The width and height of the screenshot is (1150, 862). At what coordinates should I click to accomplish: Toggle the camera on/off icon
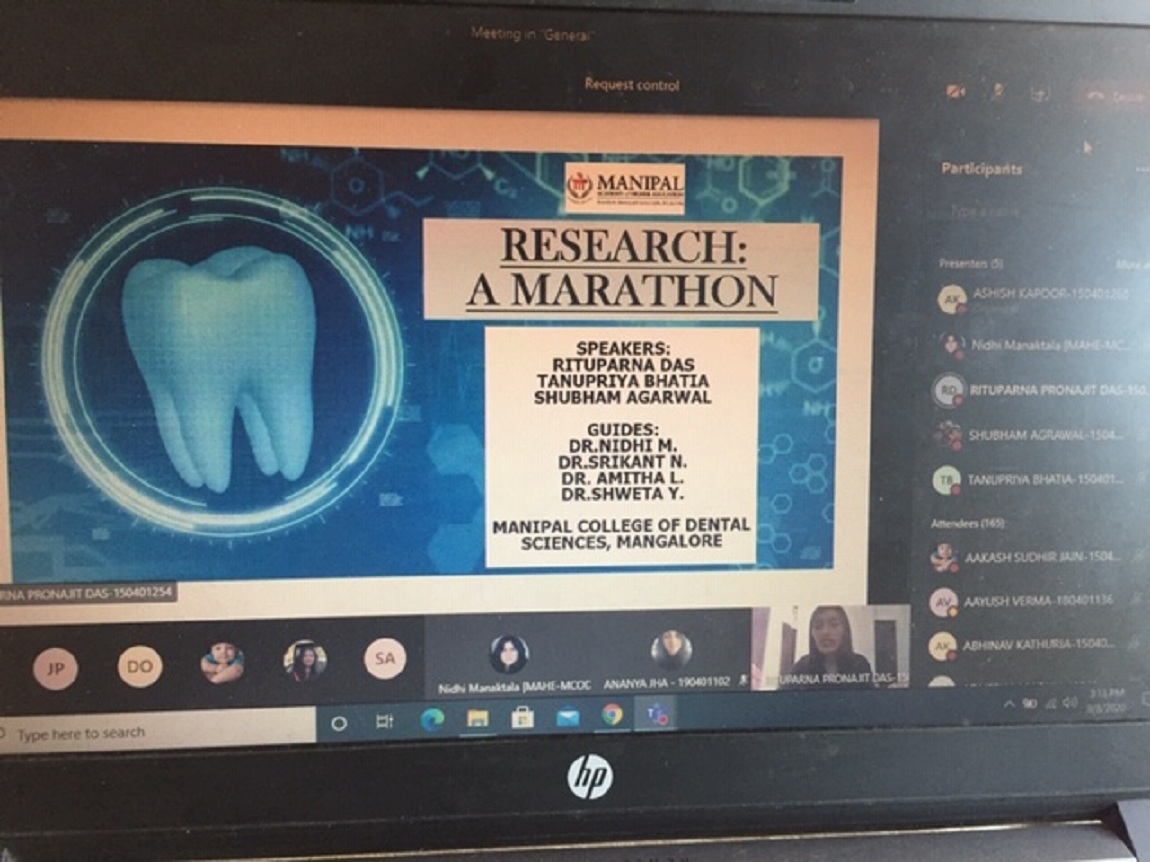pos(955,92)
